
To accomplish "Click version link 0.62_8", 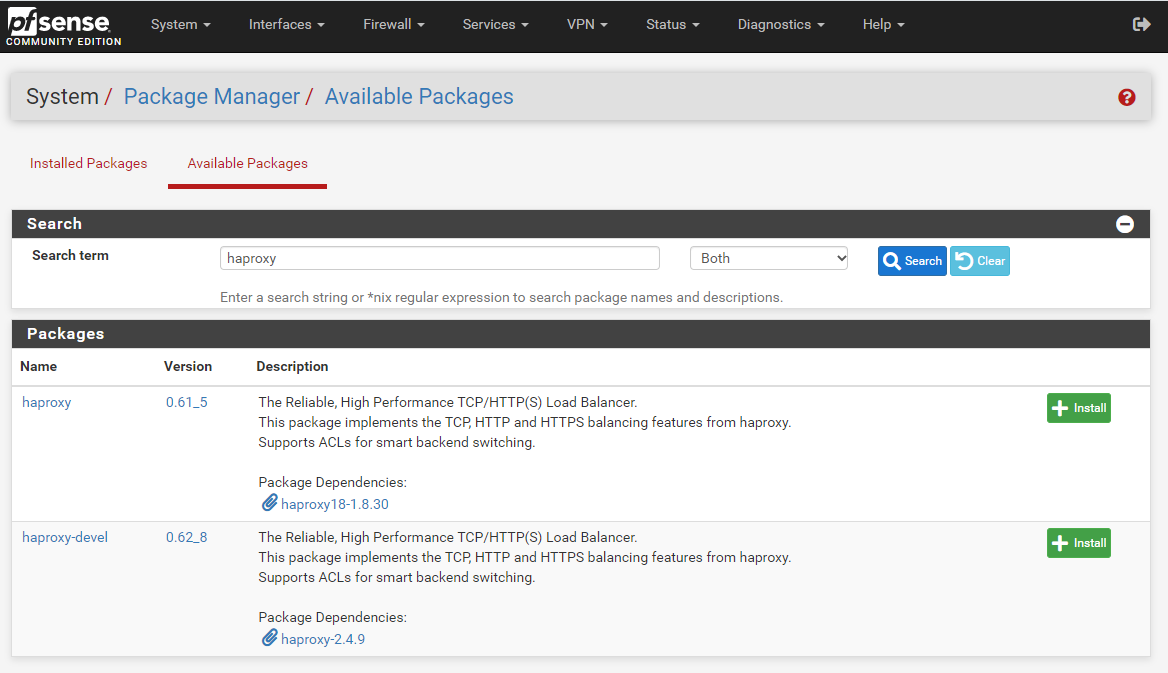I will pos(186,537).
